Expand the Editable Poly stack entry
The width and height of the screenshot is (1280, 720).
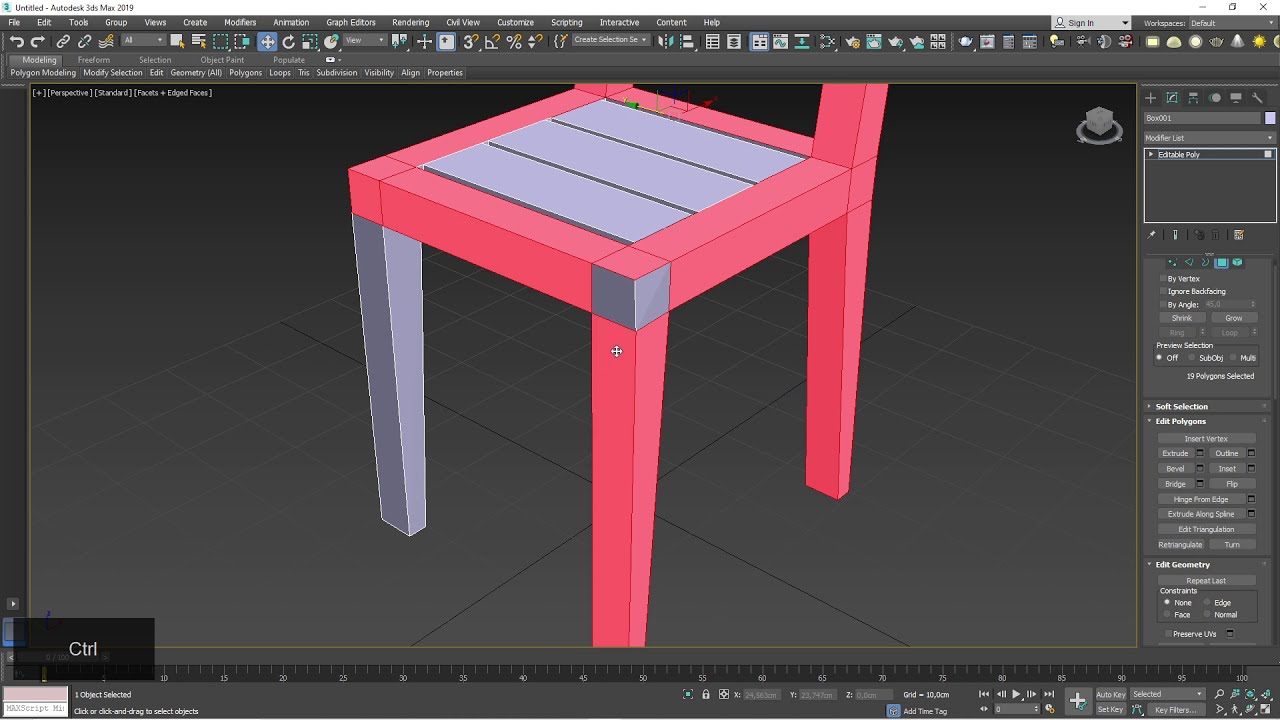coord(1151,155)
